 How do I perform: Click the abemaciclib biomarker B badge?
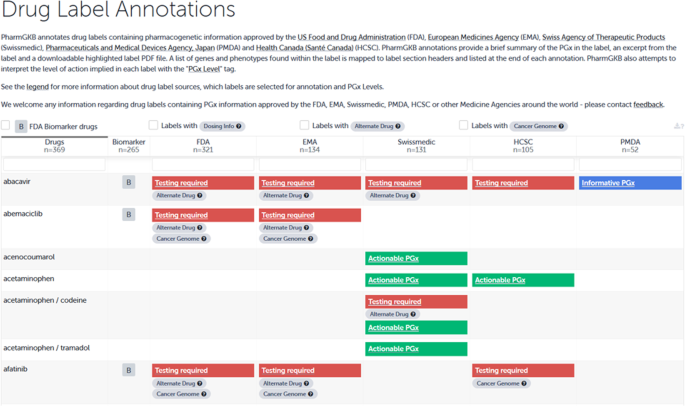128,215
